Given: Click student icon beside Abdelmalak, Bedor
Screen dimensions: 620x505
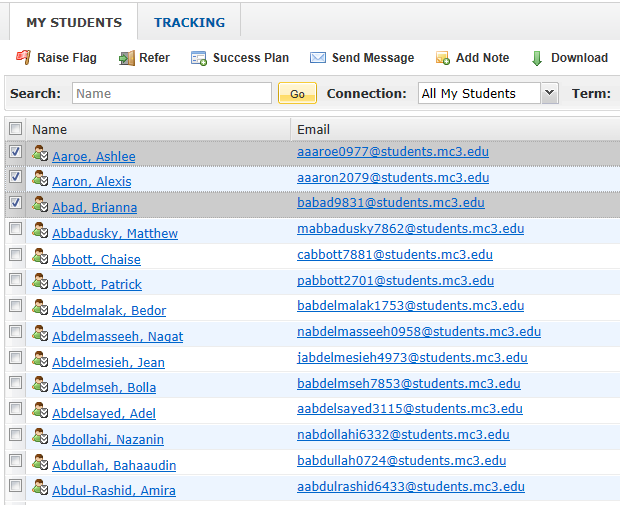Looking at the screenshot, I should click(40, 307).
